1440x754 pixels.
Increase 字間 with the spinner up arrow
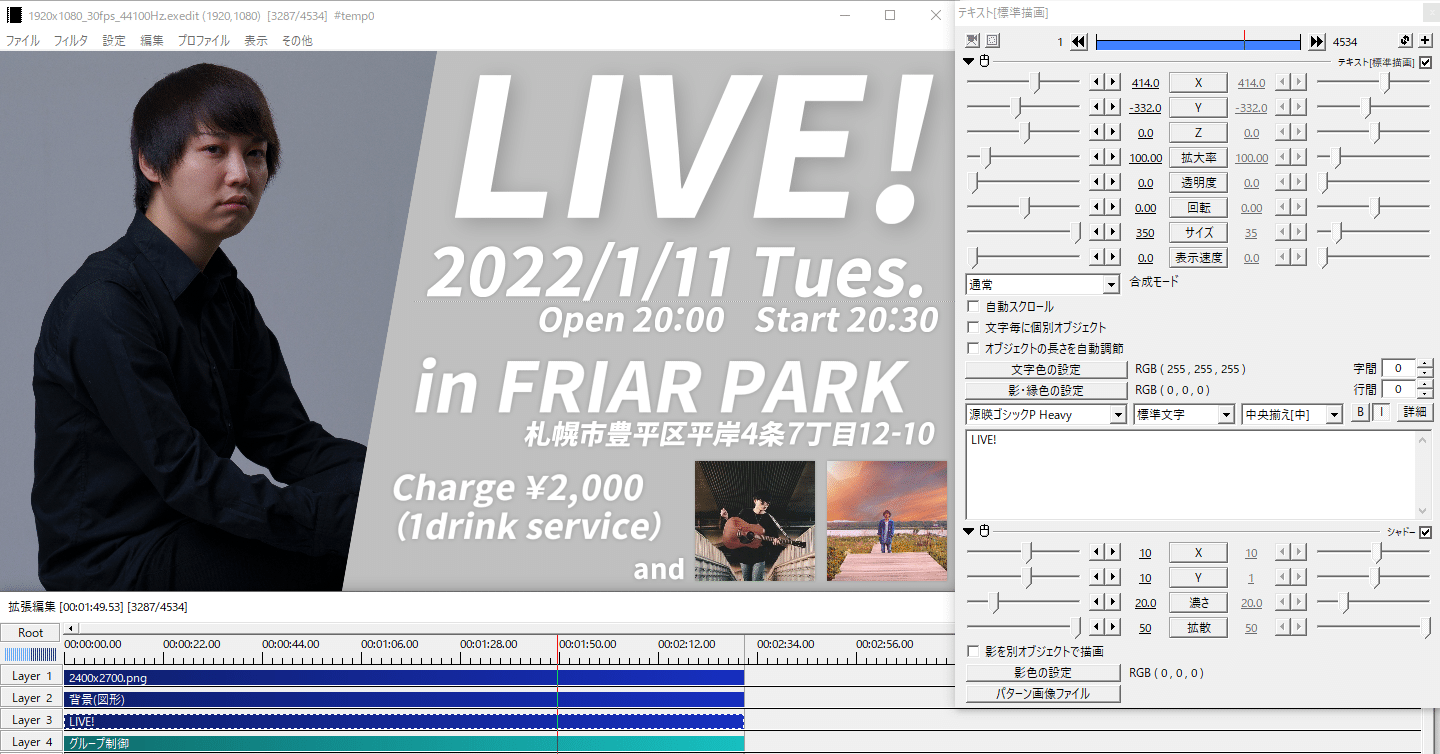(1425, 364)
